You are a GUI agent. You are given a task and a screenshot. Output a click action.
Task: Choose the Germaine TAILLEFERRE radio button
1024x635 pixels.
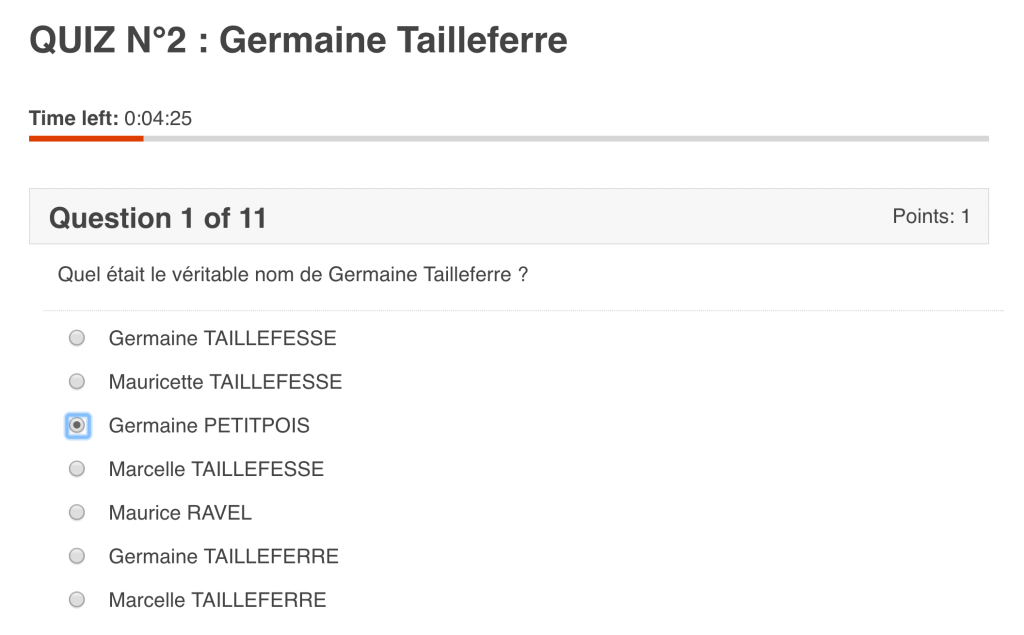pyautogui.click(x=77, y=555)
